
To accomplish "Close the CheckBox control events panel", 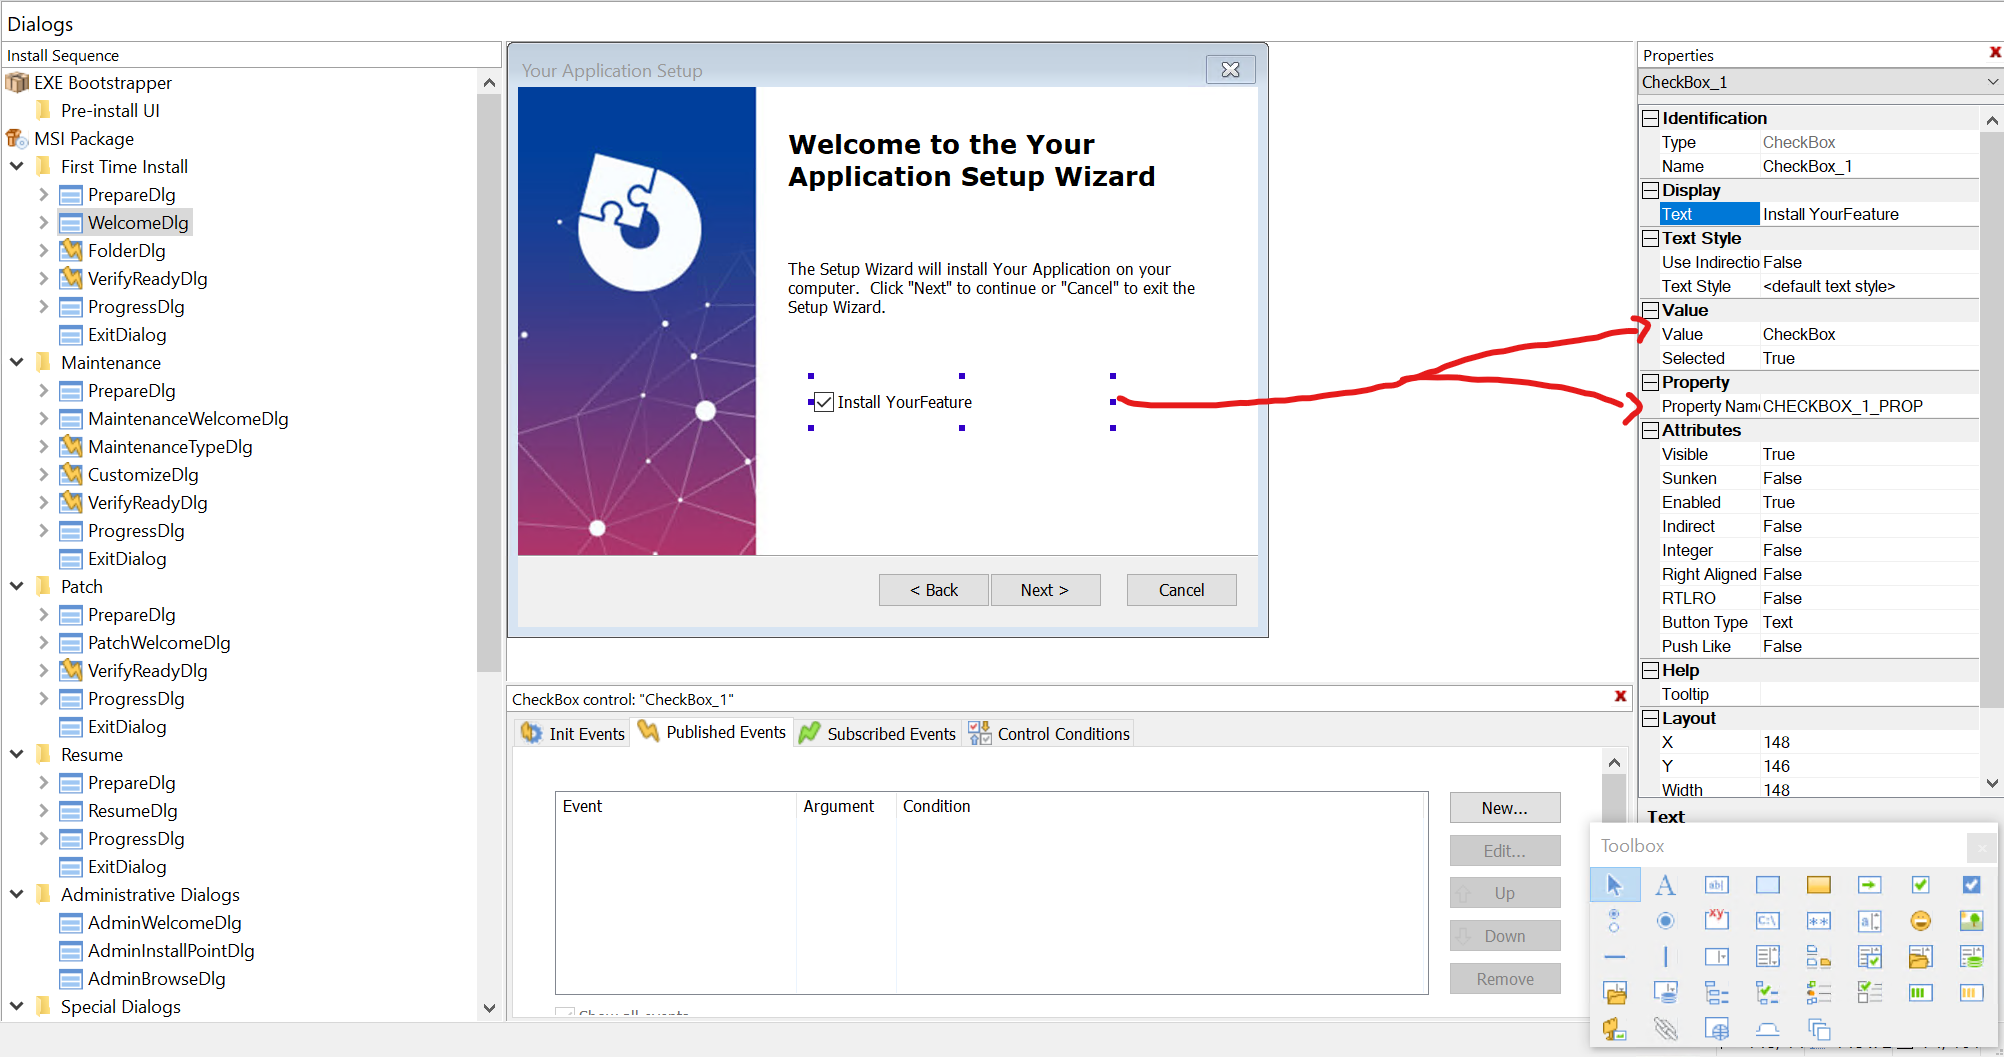I will coord(1621,696).
